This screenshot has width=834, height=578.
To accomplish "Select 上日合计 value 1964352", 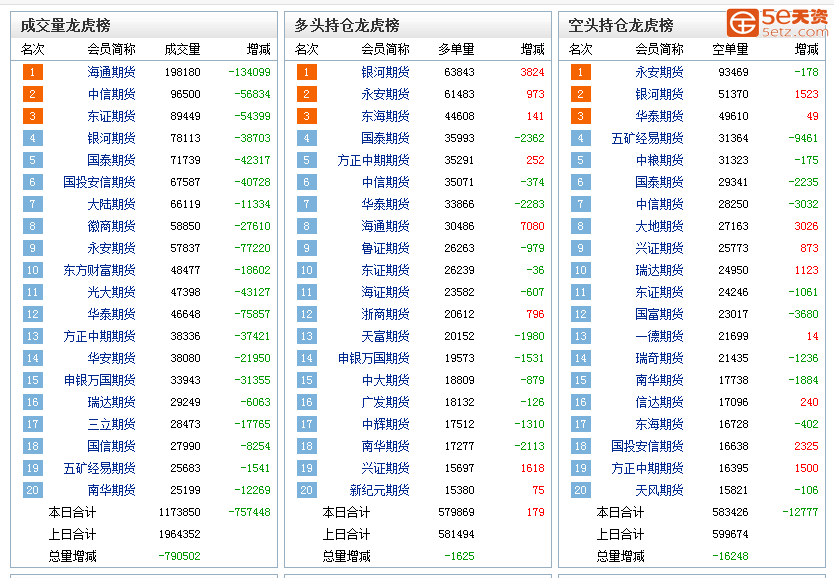I will tap(179, 534).
